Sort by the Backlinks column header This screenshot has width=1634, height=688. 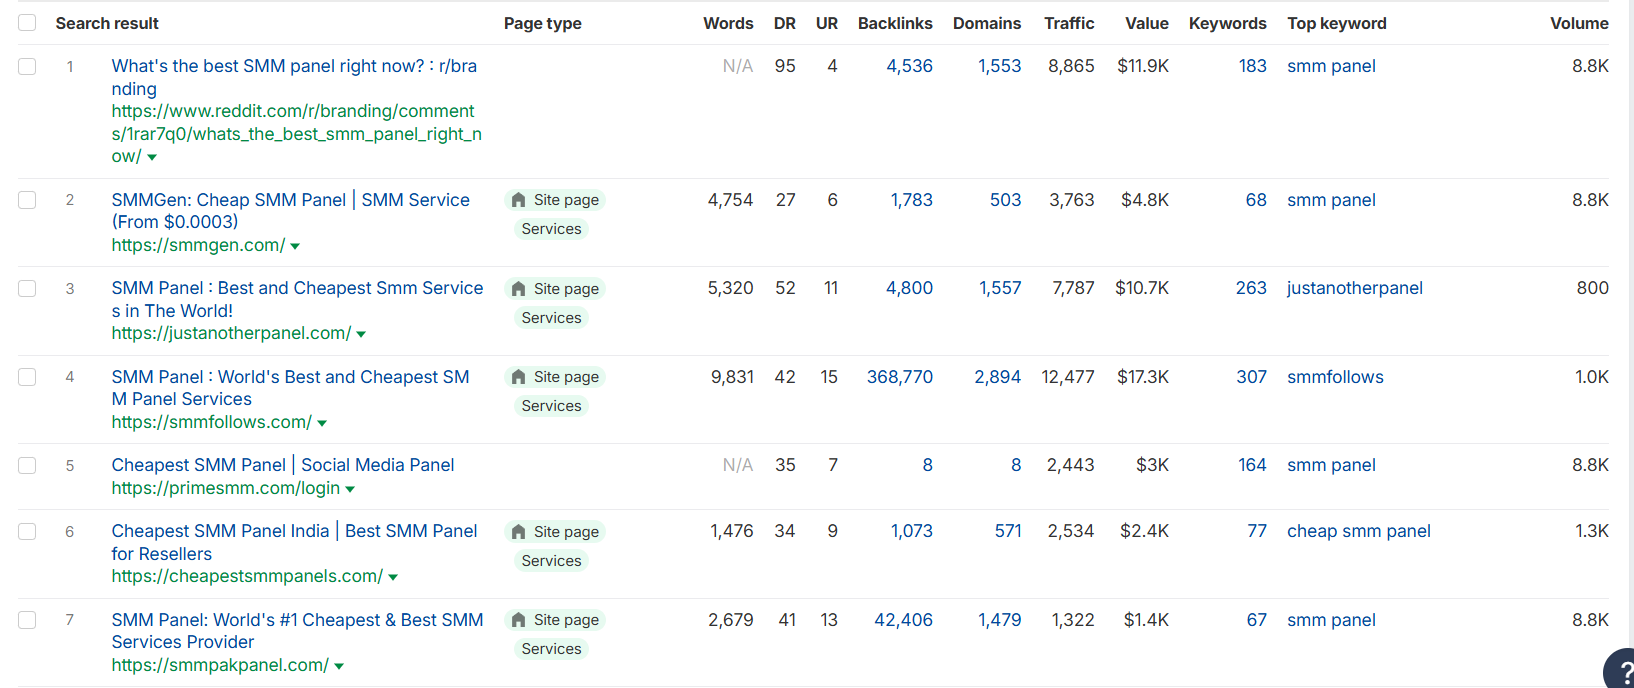895,23
